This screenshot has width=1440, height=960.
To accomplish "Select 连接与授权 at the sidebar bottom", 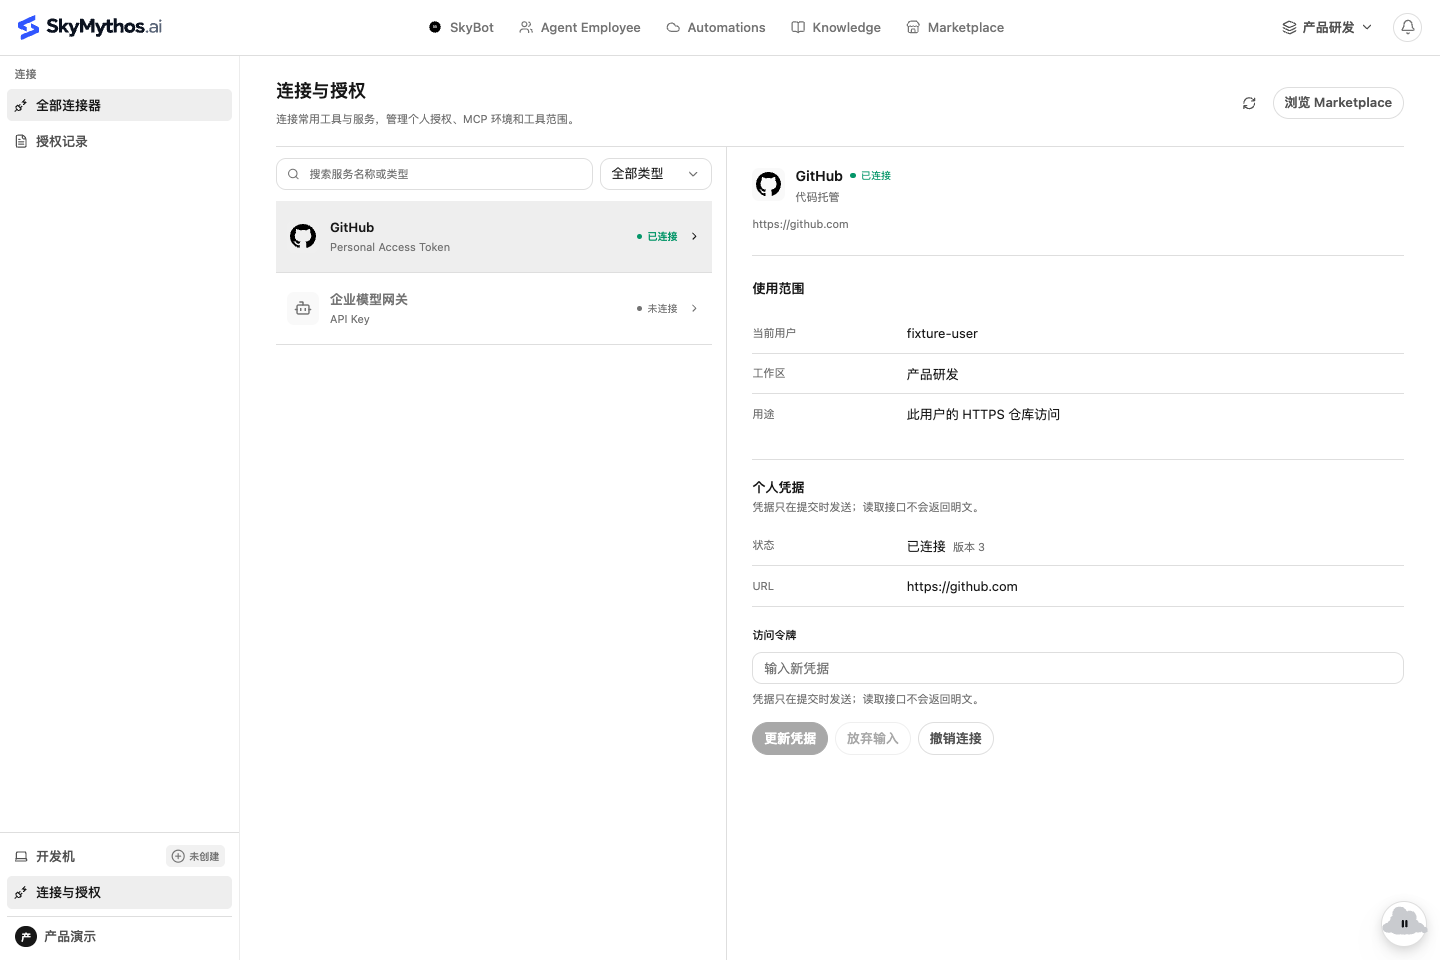I will point(119,893).
